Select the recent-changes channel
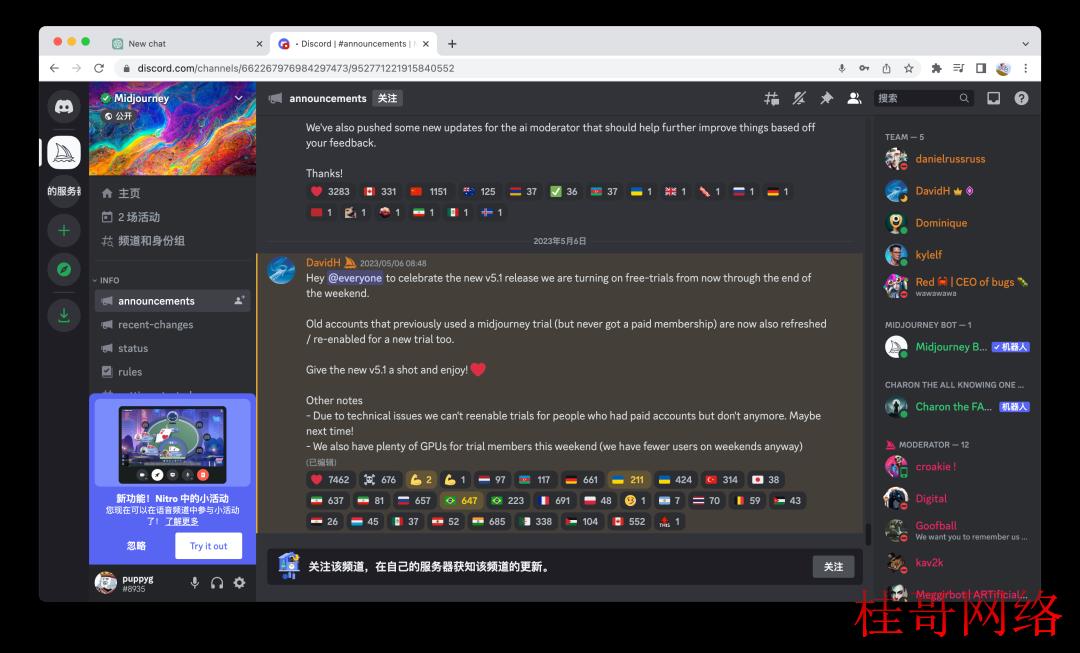1080x653 pixels. [x=172, y=324]
